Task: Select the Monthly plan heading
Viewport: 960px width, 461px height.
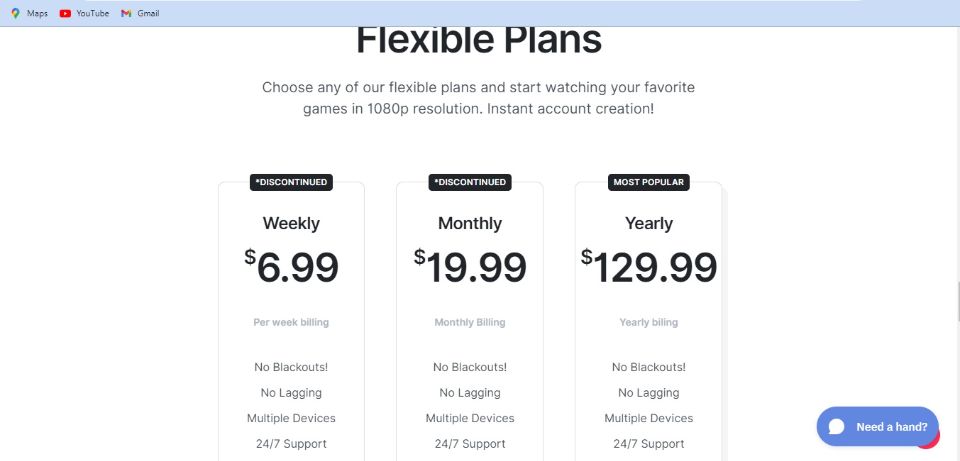Action: pyautogui.click(x=470, y=223)
